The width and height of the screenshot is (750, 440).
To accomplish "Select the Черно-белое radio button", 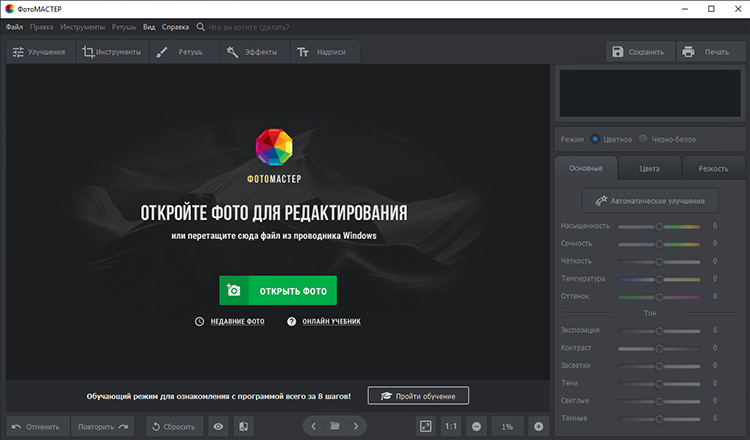I will (643, 139).
